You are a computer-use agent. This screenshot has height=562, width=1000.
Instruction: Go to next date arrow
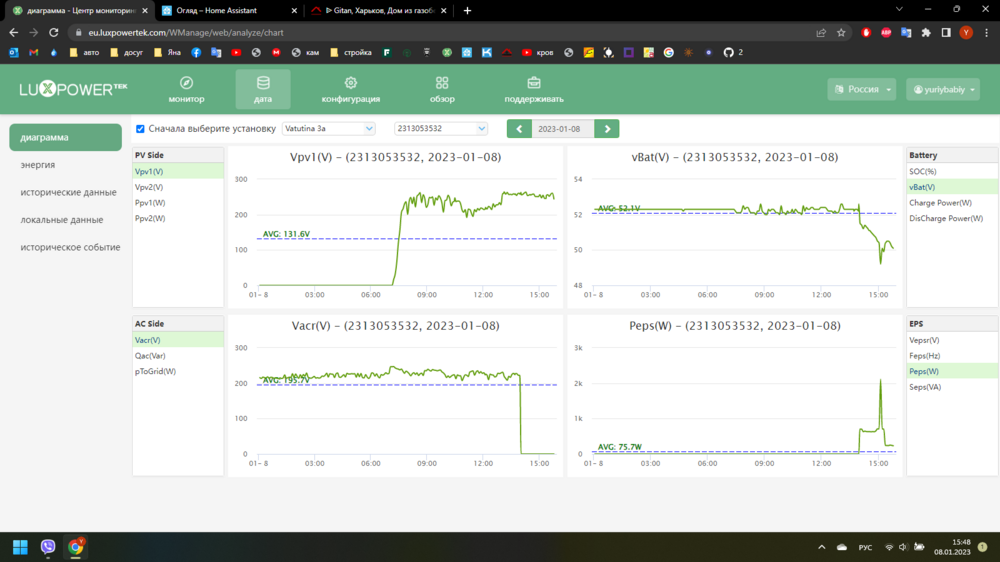(x=606, y=129)
